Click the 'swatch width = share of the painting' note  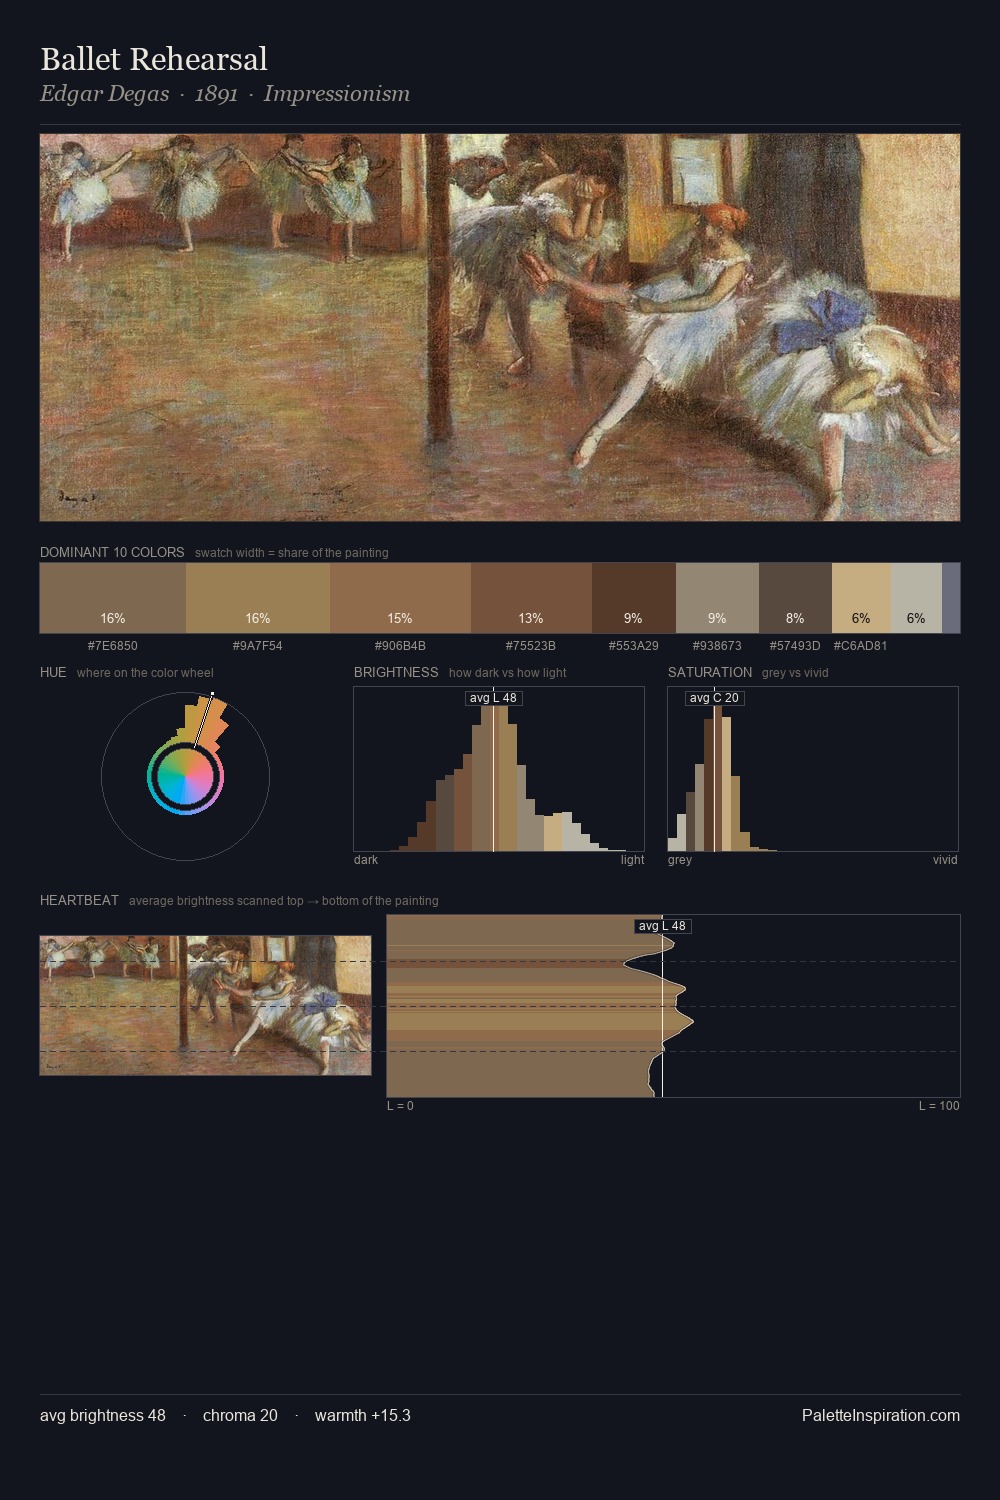click(292, 553)
